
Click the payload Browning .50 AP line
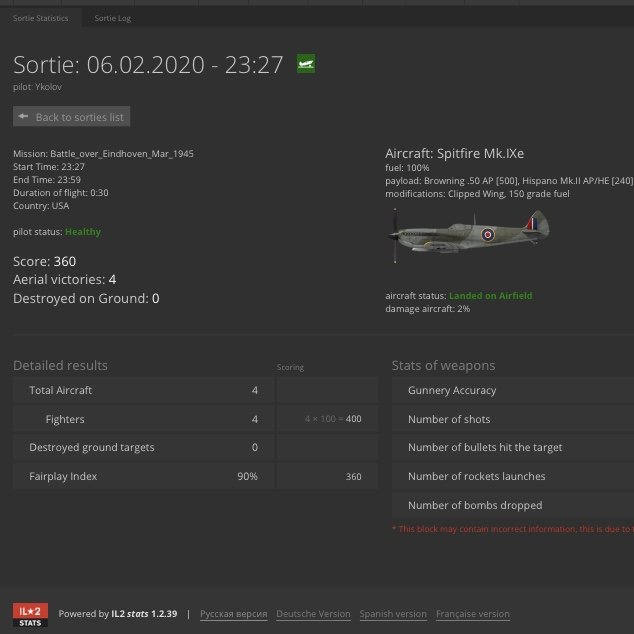509,181
